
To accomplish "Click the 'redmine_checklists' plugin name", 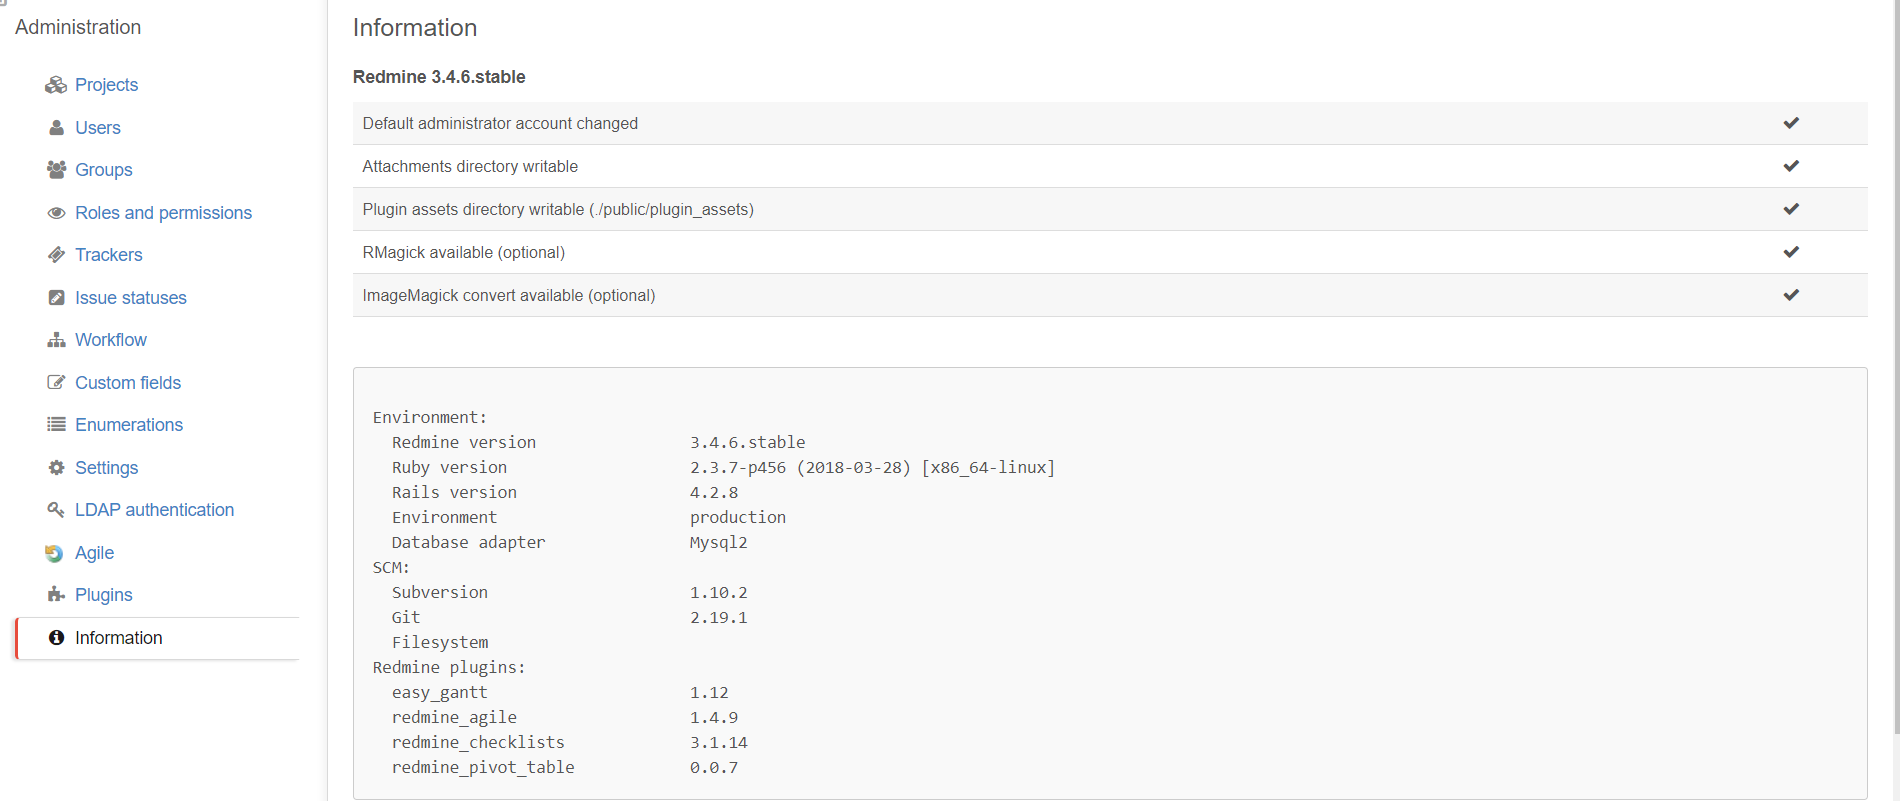I will coord(478,742).
